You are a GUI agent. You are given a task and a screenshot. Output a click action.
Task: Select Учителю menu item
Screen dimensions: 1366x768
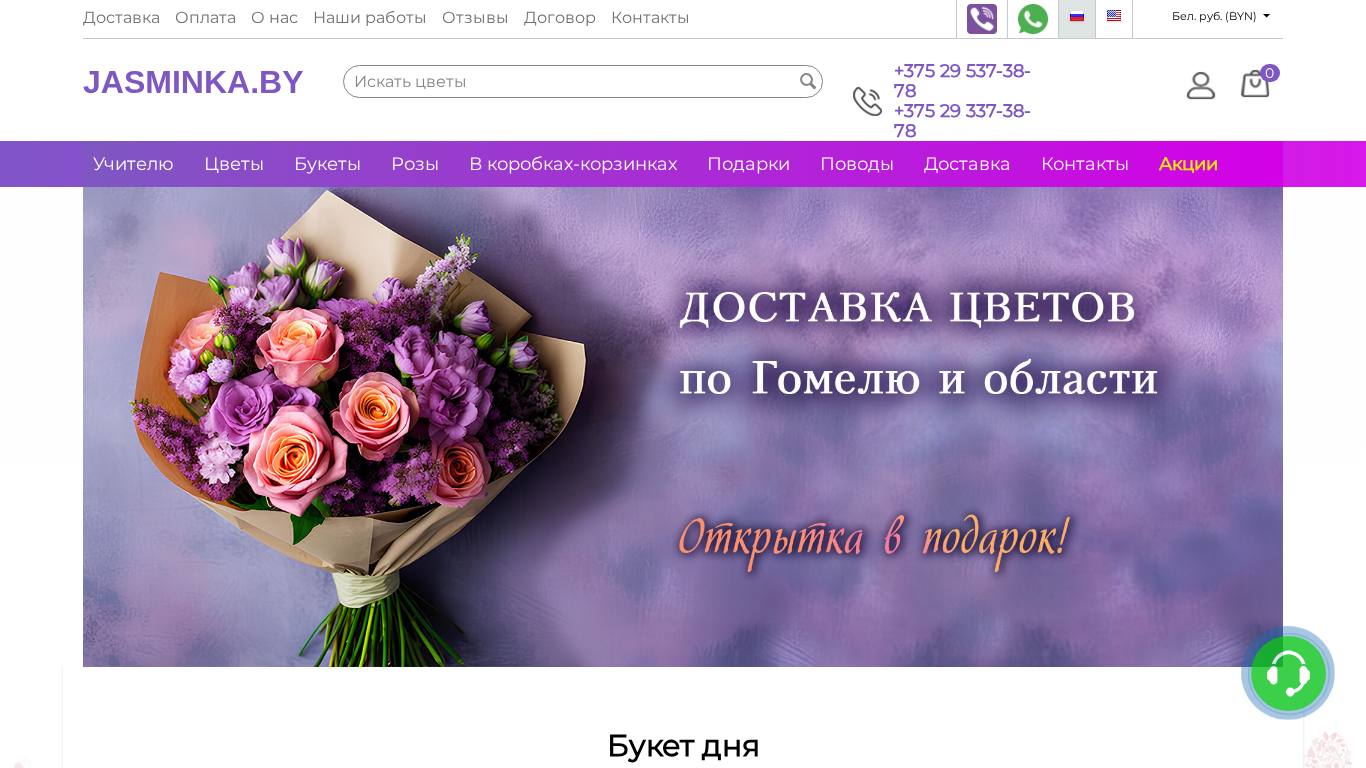pyautogui.click(x=133, y=164)
